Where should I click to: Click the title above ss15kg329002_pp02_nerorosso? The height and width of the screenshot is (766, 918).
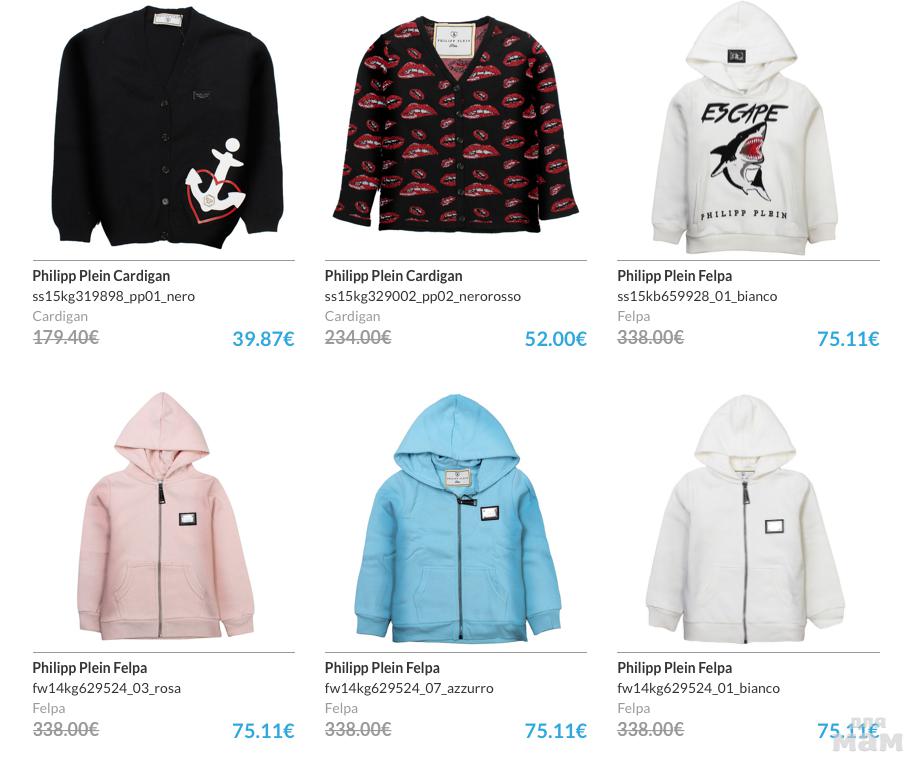point(393,276)
